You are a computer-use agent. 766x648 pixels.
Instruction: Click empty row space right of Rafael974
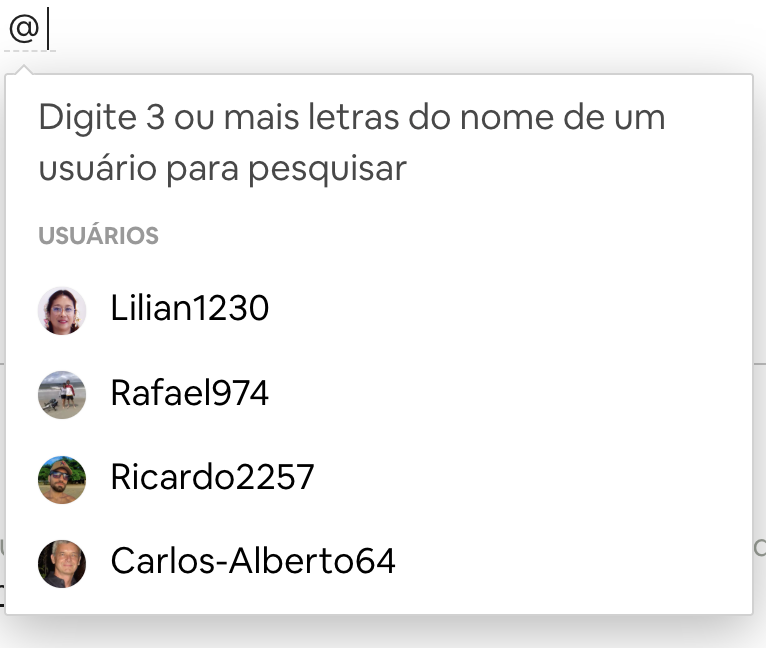(520, 394)
